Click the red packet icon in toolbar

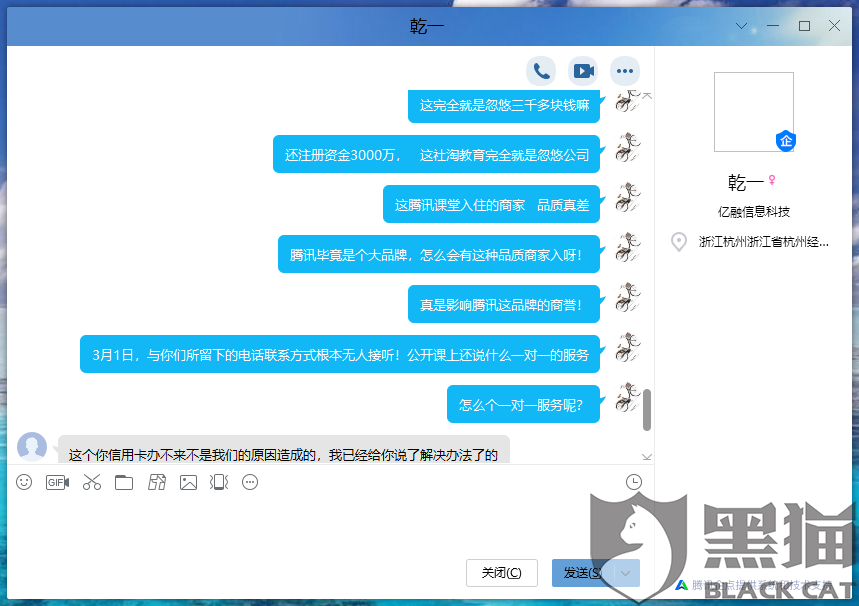point(157,482)
